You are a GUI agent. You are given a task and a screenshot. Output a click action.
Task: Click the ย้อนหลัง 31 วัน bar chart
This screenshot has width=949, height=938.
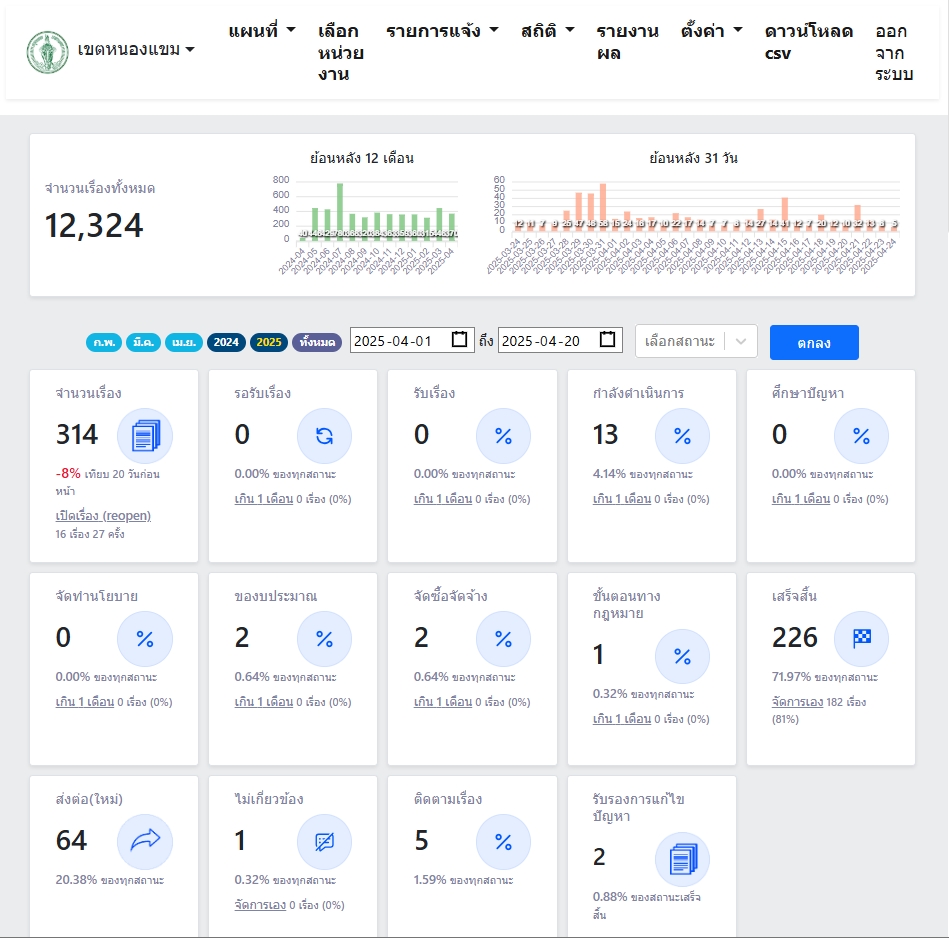point(695,224)
